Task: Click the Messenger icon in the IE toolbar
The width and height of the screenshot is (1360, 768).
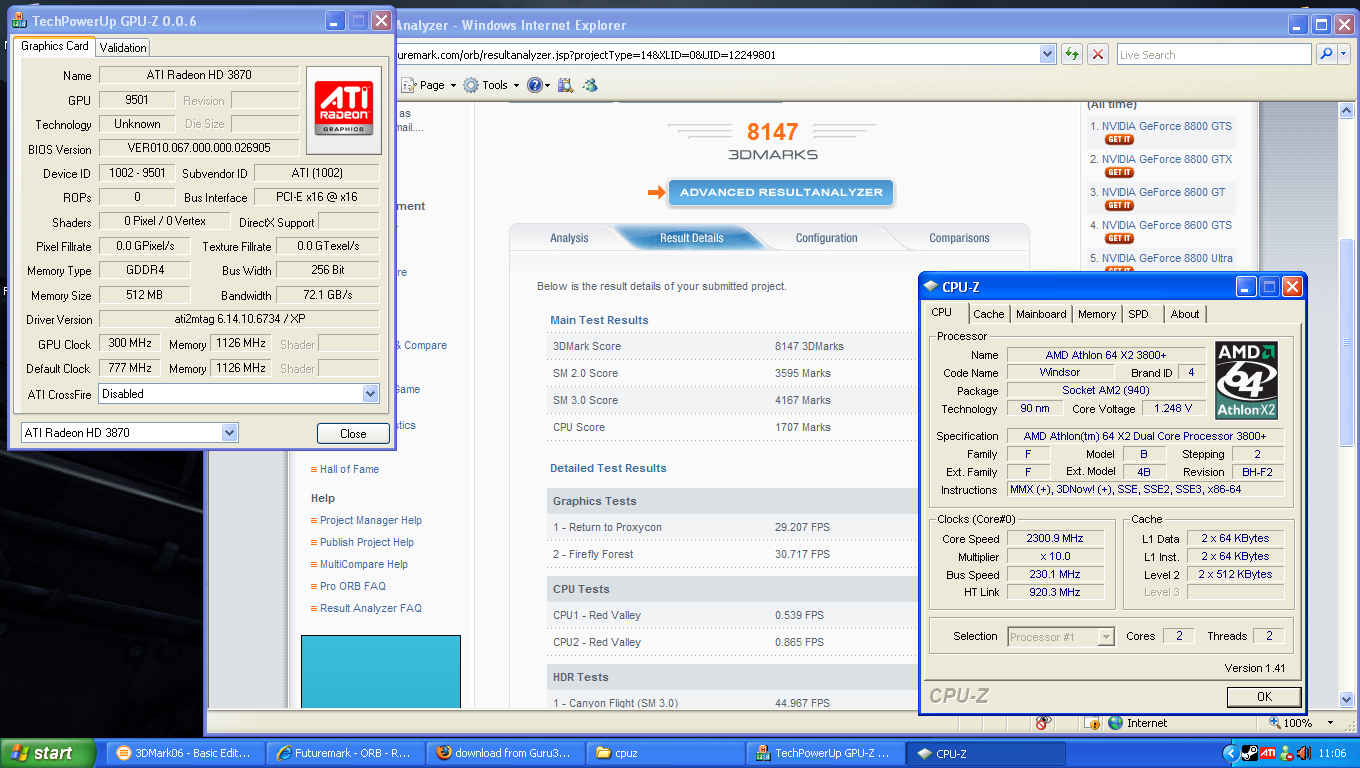Action: coord(590,85)
